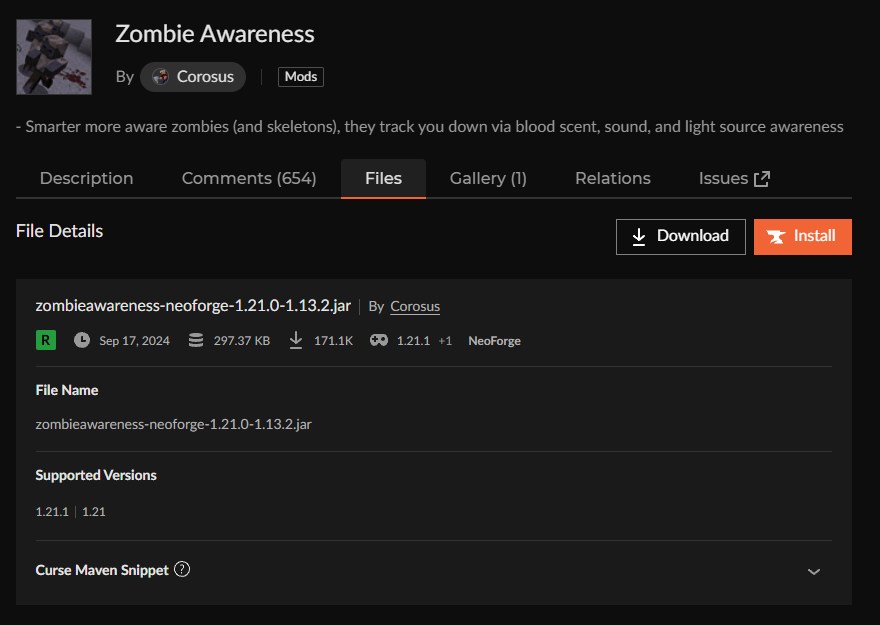880x625 pixels.
Task: Click the Download button
Action: pos(680,236)
